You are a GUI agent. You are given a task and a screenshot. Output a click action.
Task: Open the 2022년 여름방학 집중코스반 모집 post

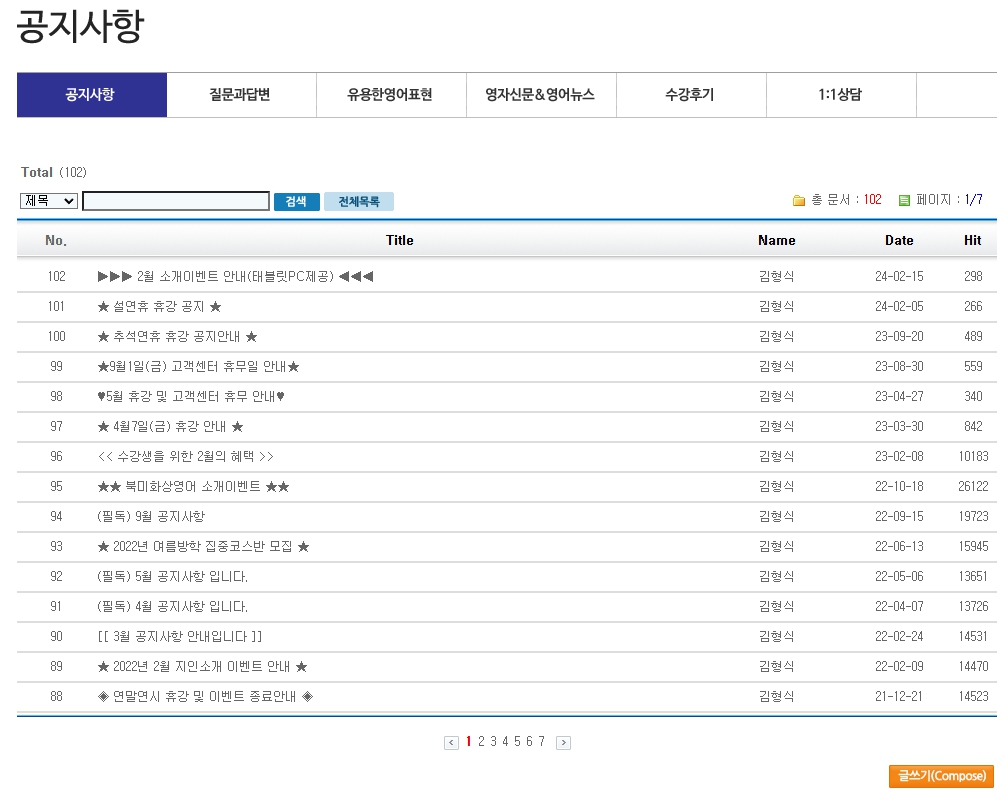point(203,546)
